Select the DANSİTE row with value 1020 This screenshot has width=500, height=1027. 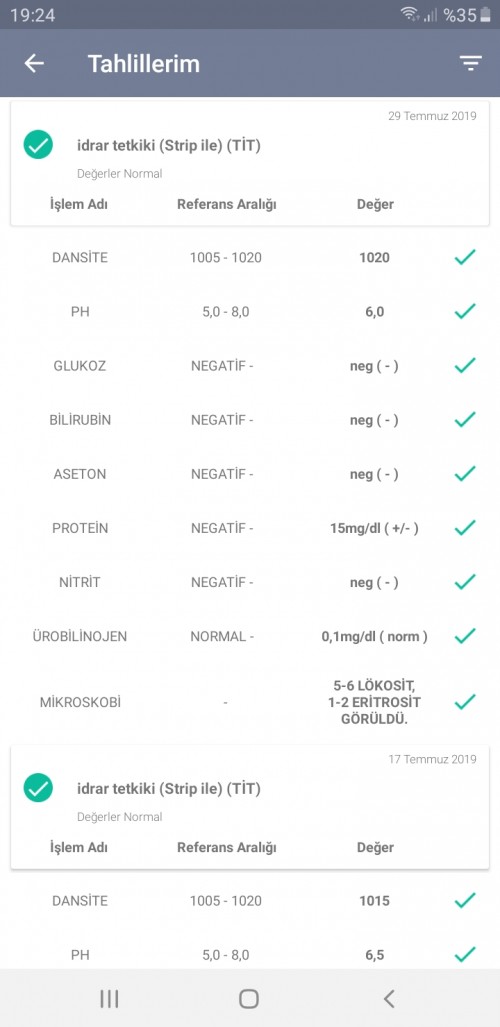pos(250,257)
